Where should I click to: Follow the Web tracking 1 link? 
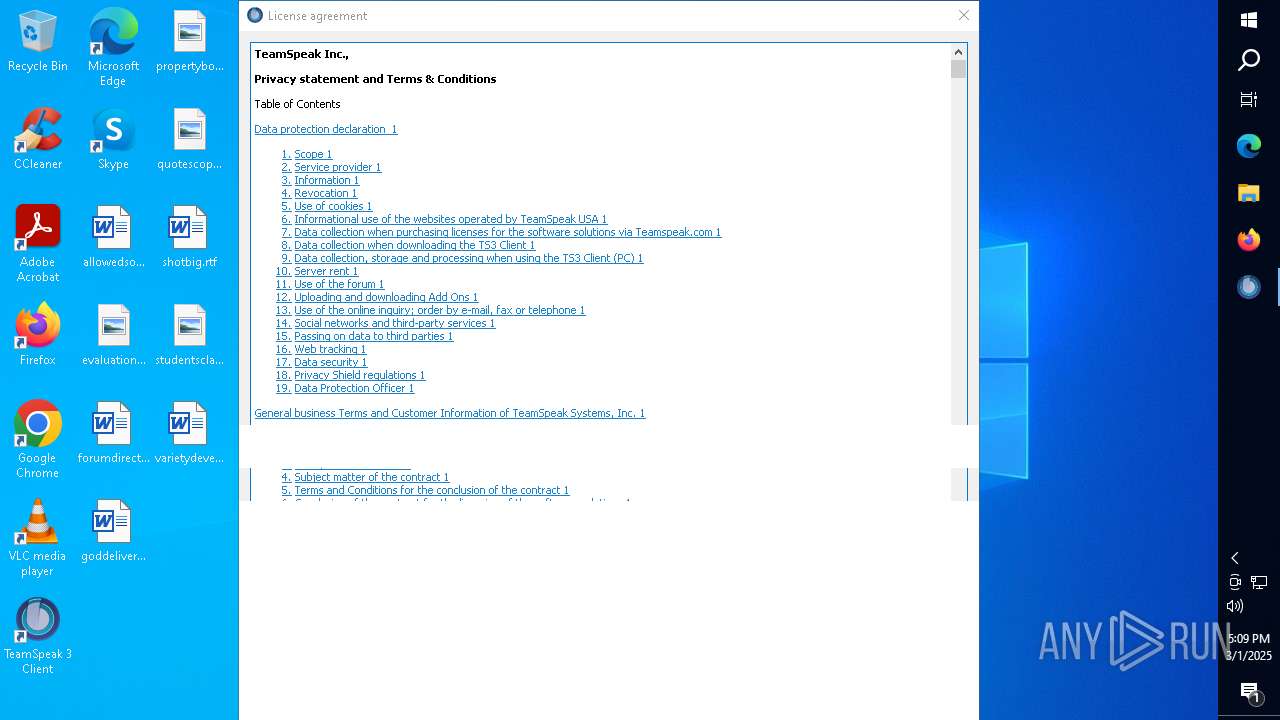tap(330, 349)
